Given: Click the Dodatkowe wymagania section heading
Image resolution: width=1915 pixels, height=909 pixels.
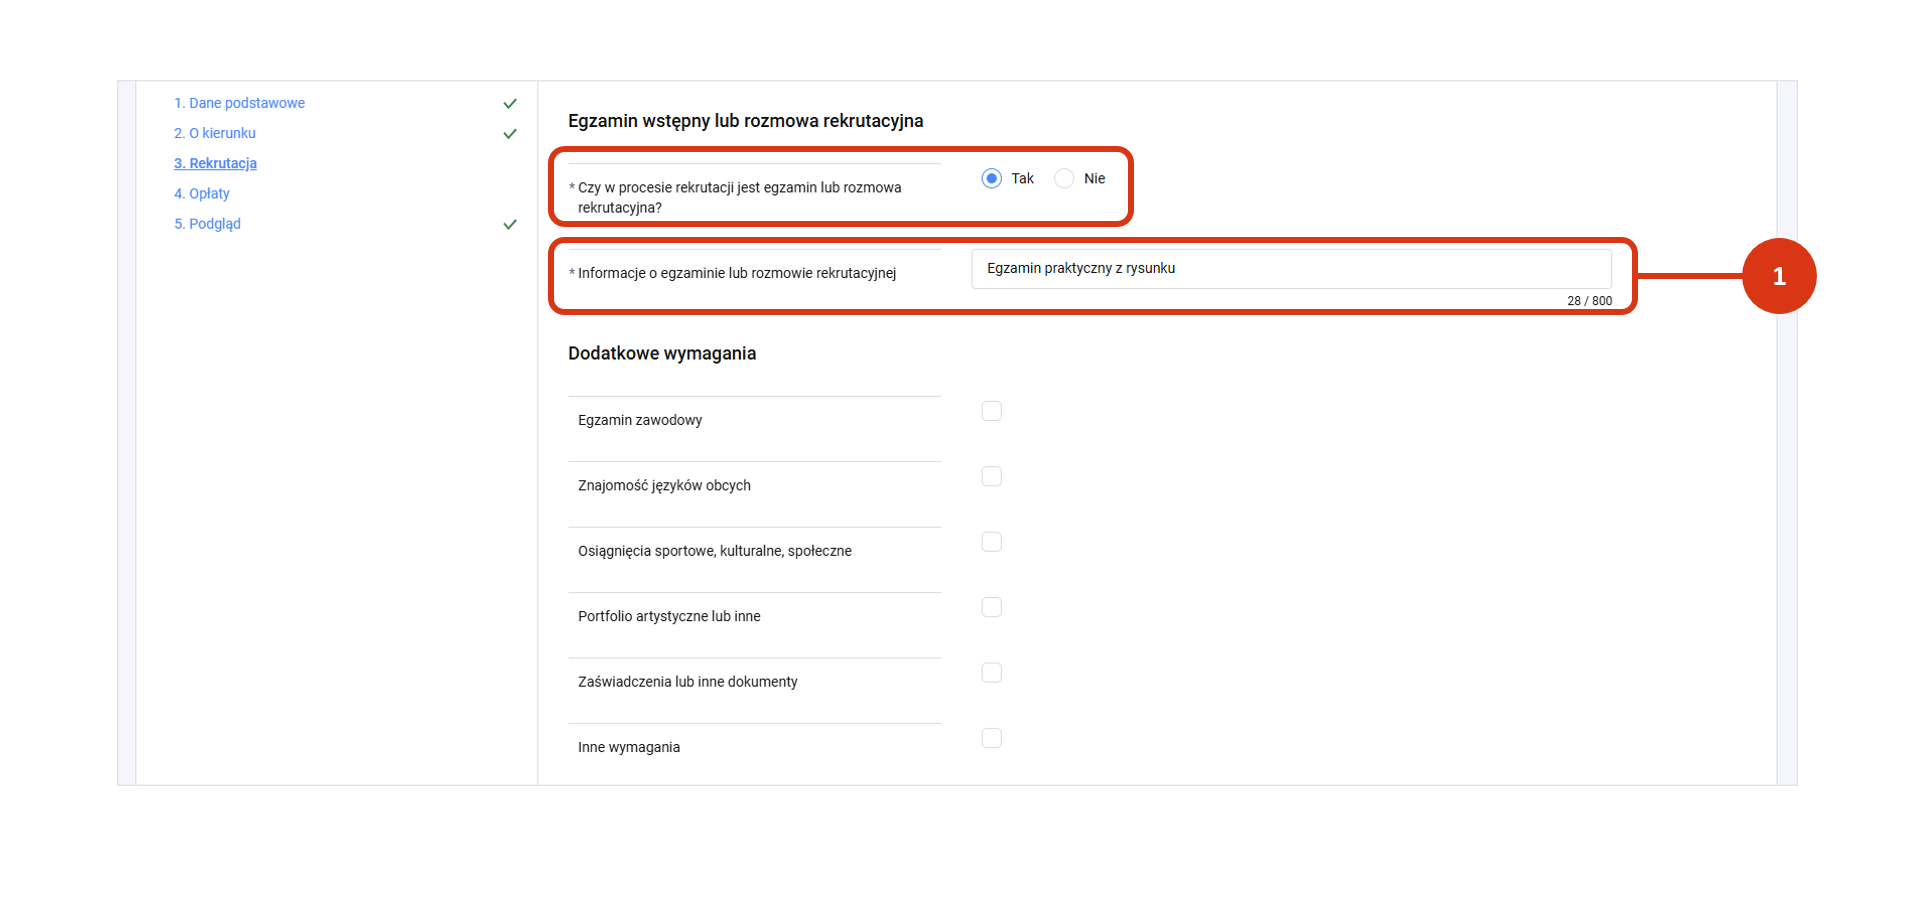Looking at the screenshot, I should [x=662, y=354].
